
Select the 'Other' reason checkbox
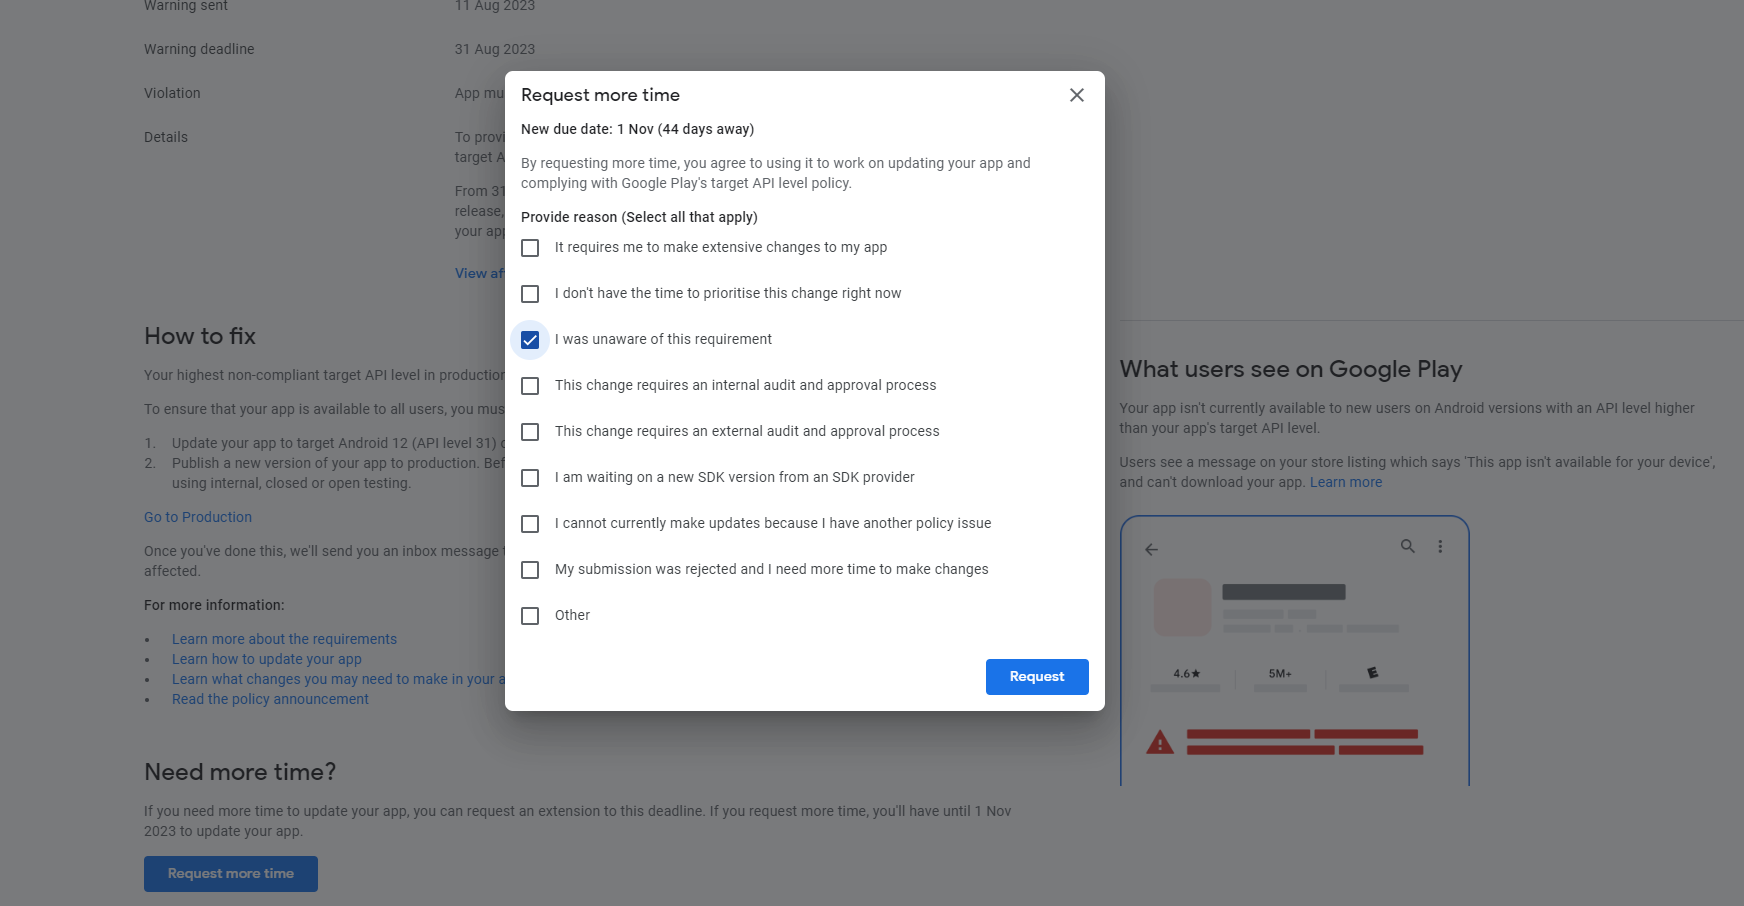[x=530, y=615]
